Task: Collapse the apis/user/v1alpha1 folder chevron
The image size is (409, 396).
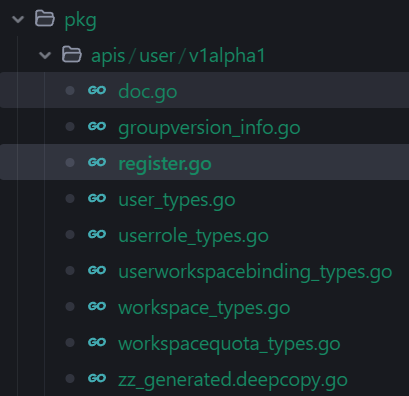Action: pos(45,55)
